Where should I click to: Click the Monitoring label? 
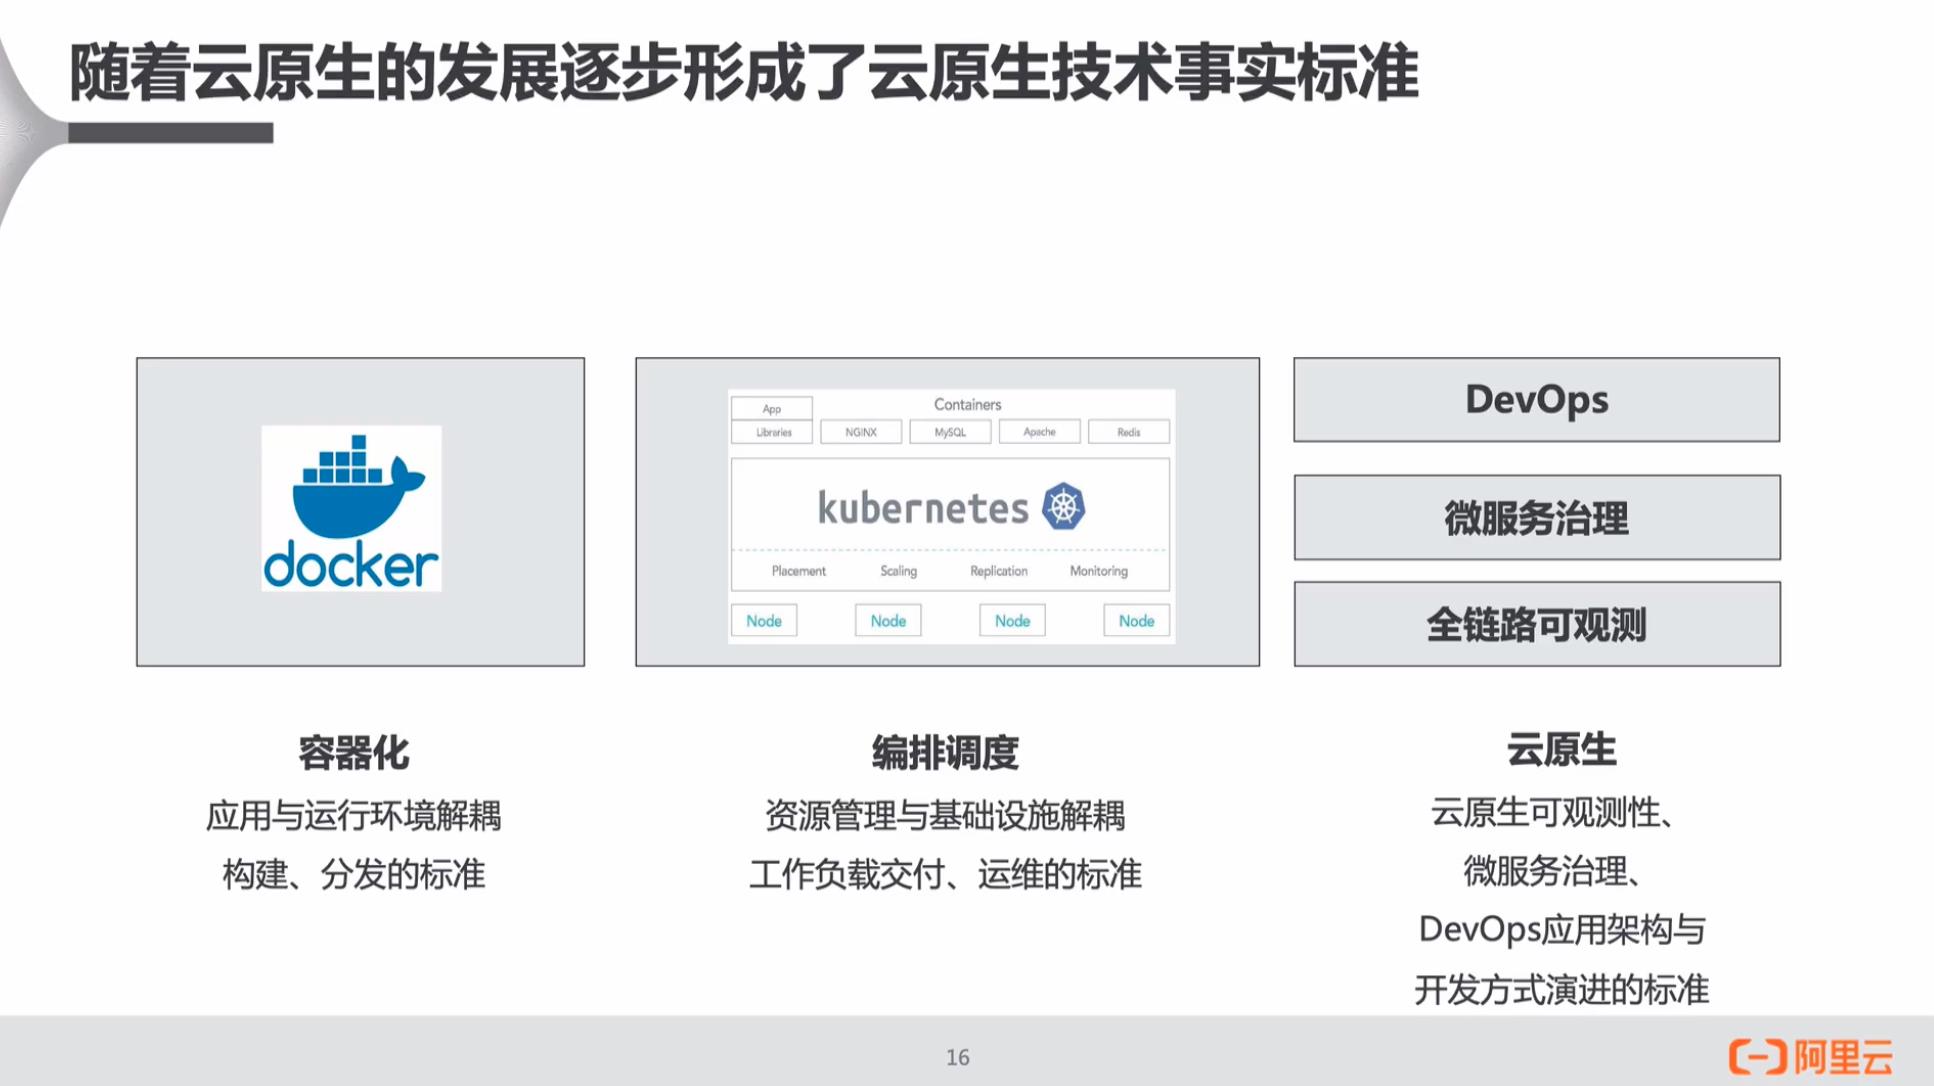click(1099, 571)
